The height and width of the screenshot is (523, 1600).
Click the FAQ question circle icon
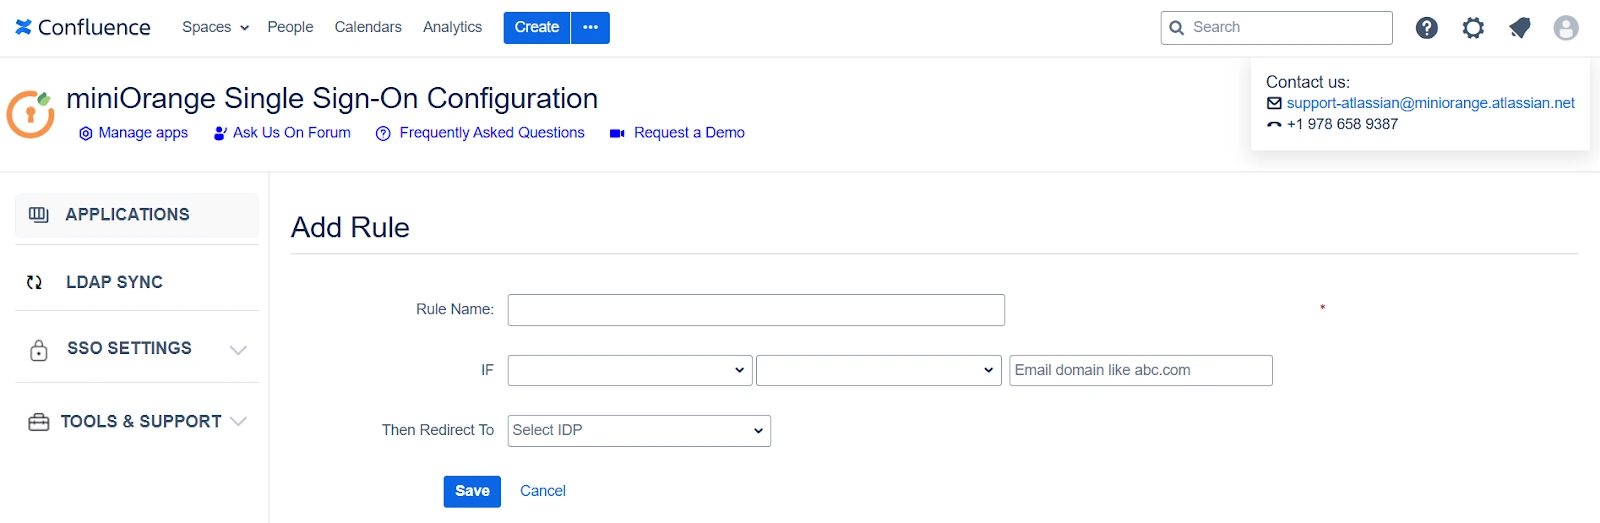coord(383,133)
